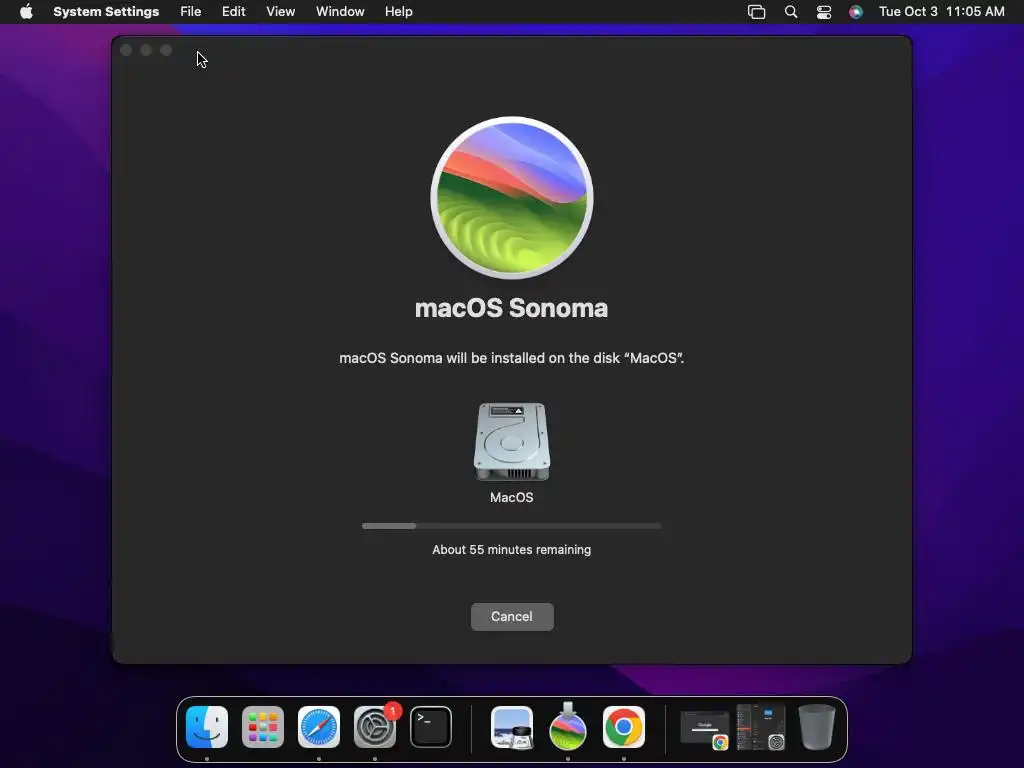
Task: Click the 'macOS Sonoma' title heading
Action: [x=511, y=308]
